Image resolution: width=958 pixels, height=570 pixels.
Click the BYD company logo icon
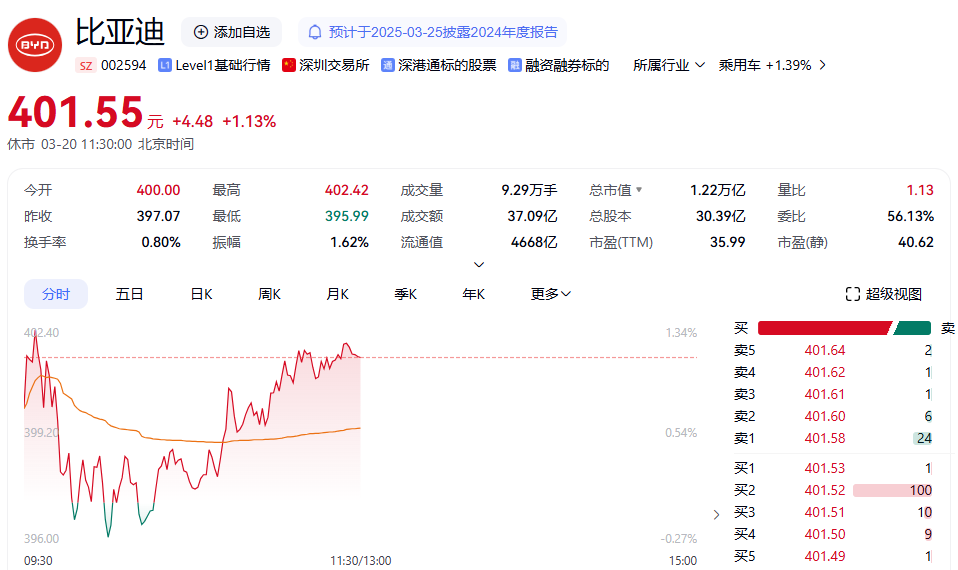pyautogui.click(x=35, y=45)
